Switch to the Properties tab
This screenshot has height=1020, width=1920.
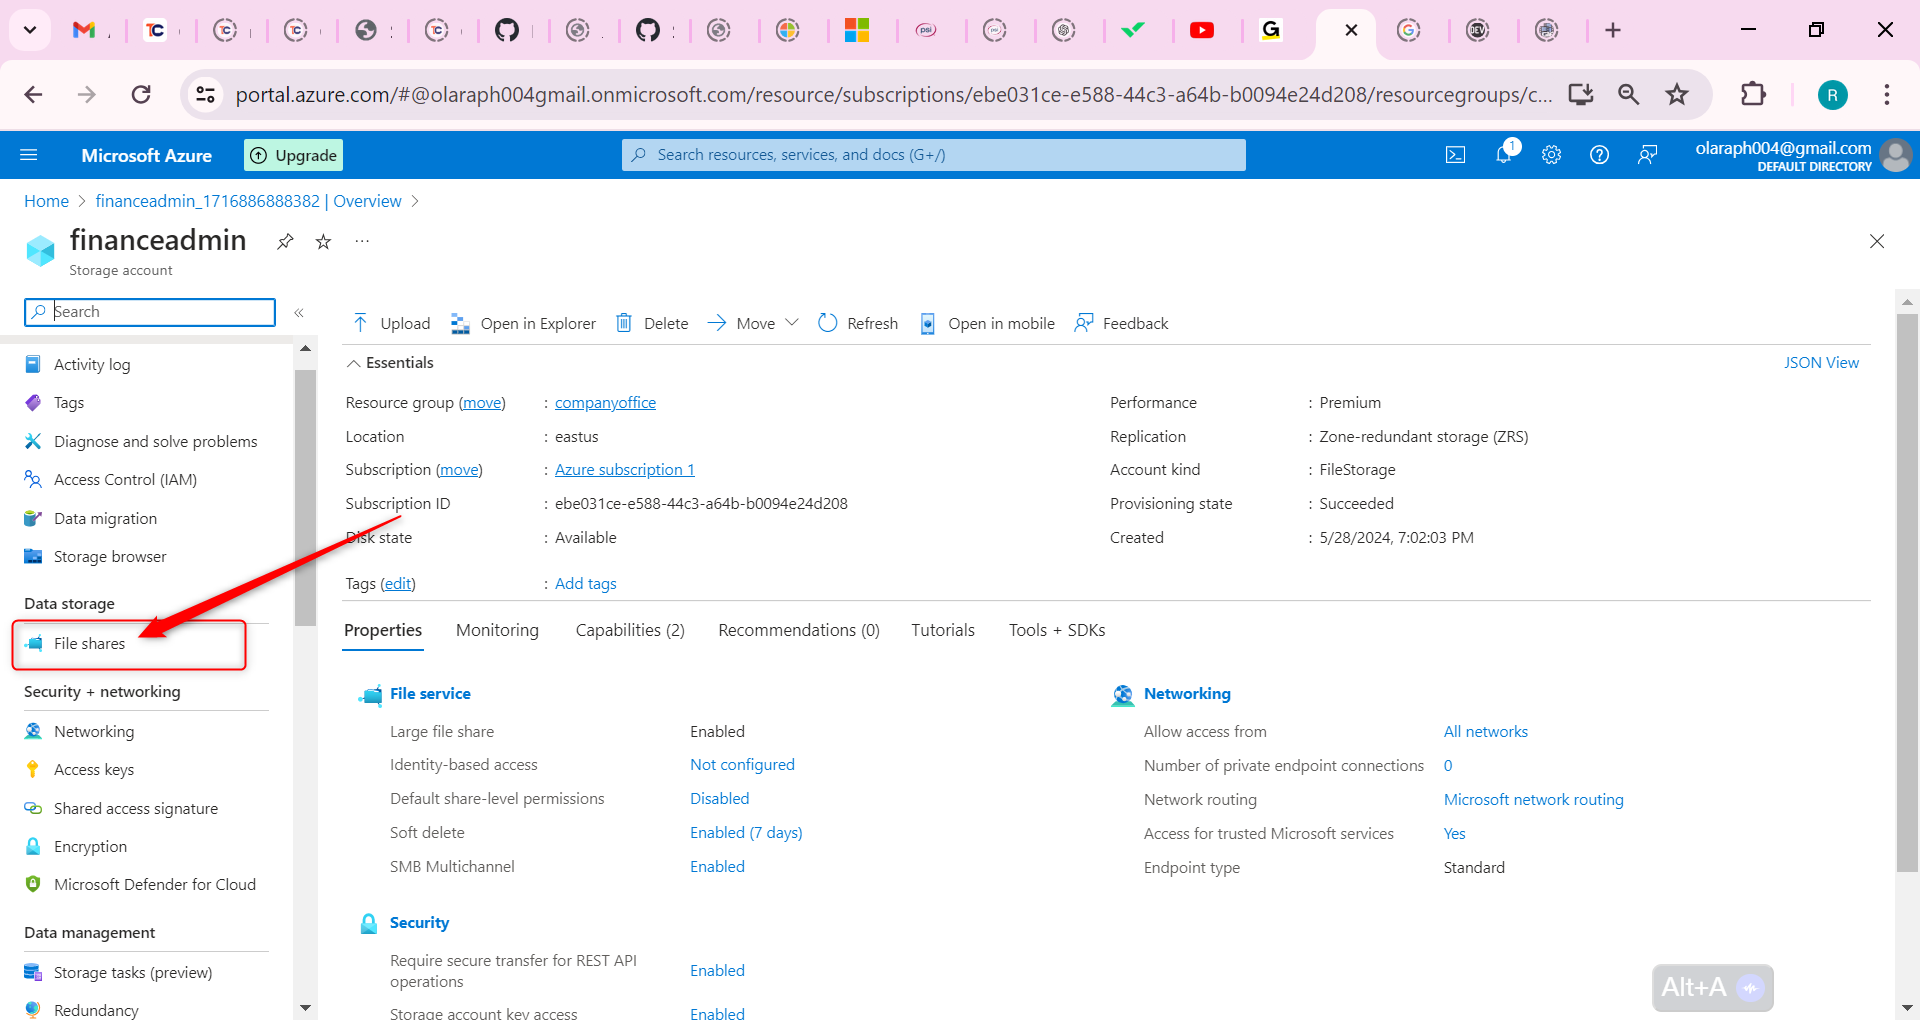pyautogui.click(x=383, y=630)
